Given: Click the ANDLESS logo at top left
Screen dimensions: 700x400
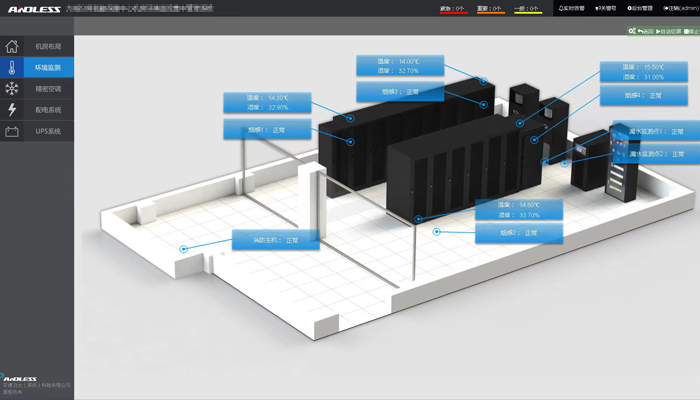Looking at the screenshot, I should (x=33, y=9).
